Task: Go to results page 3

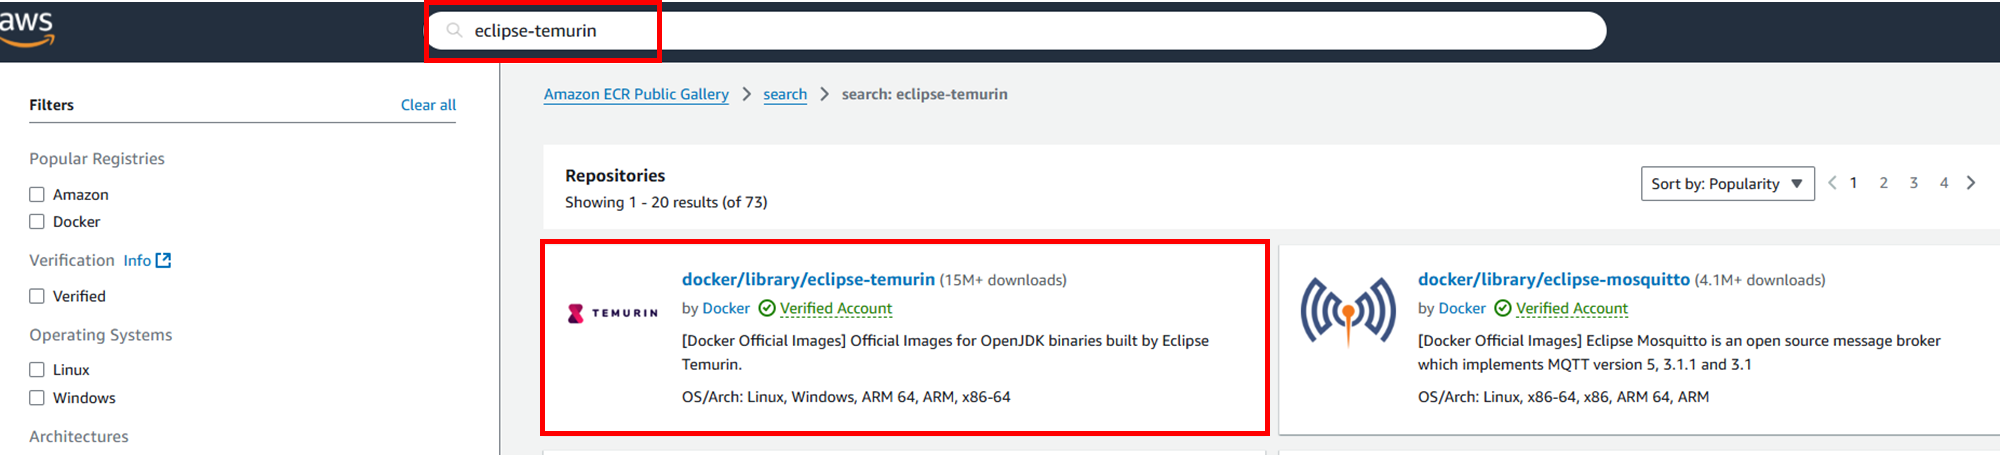Action: click(1913, 183)
